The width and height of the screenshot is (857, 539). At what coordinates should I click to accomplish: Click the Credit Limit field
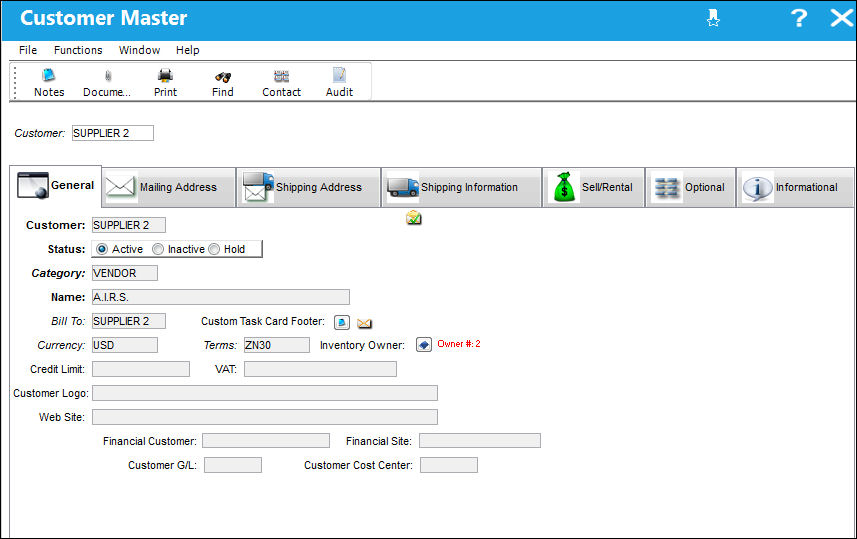[141, 370]
